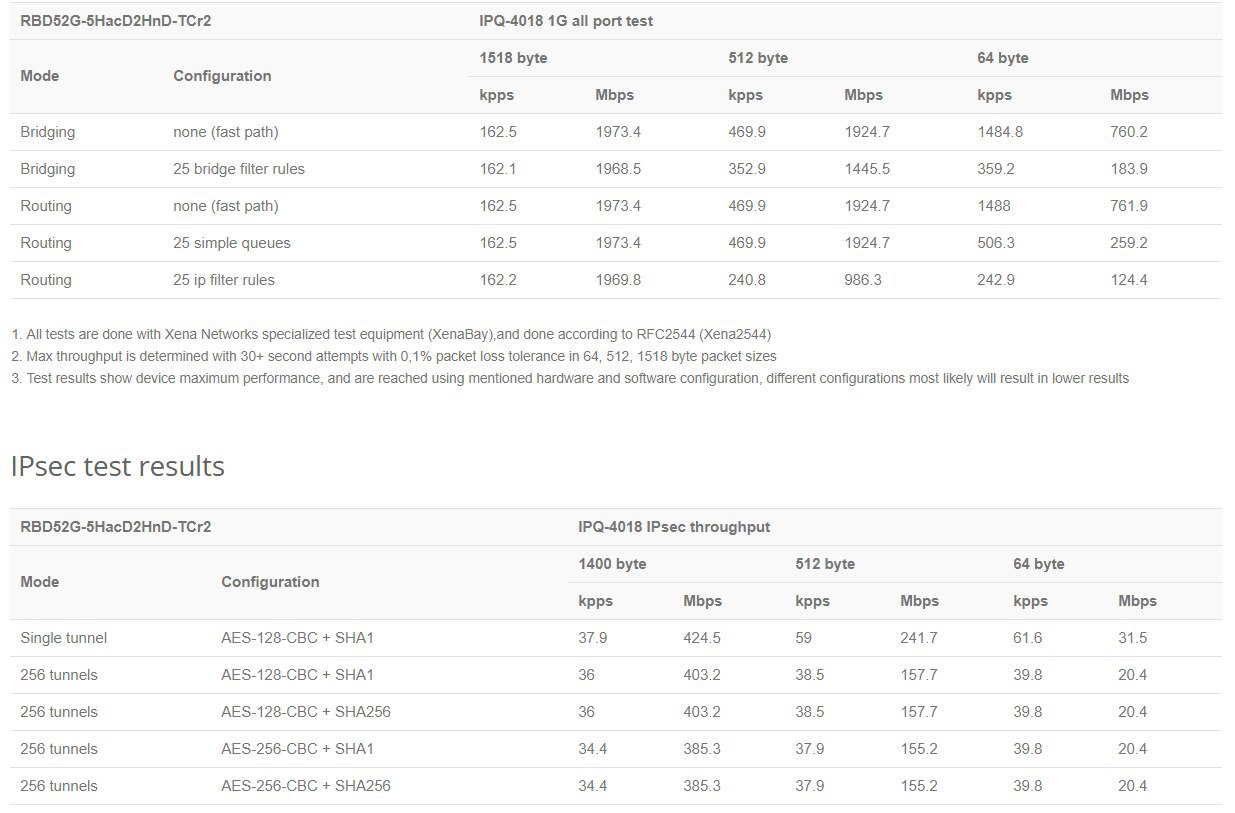Viewport: 1235px width, 813px height.
Task: Click 'AES-128-CBC + SHA1' in the Single tunnel row
Action: point(298,638)
